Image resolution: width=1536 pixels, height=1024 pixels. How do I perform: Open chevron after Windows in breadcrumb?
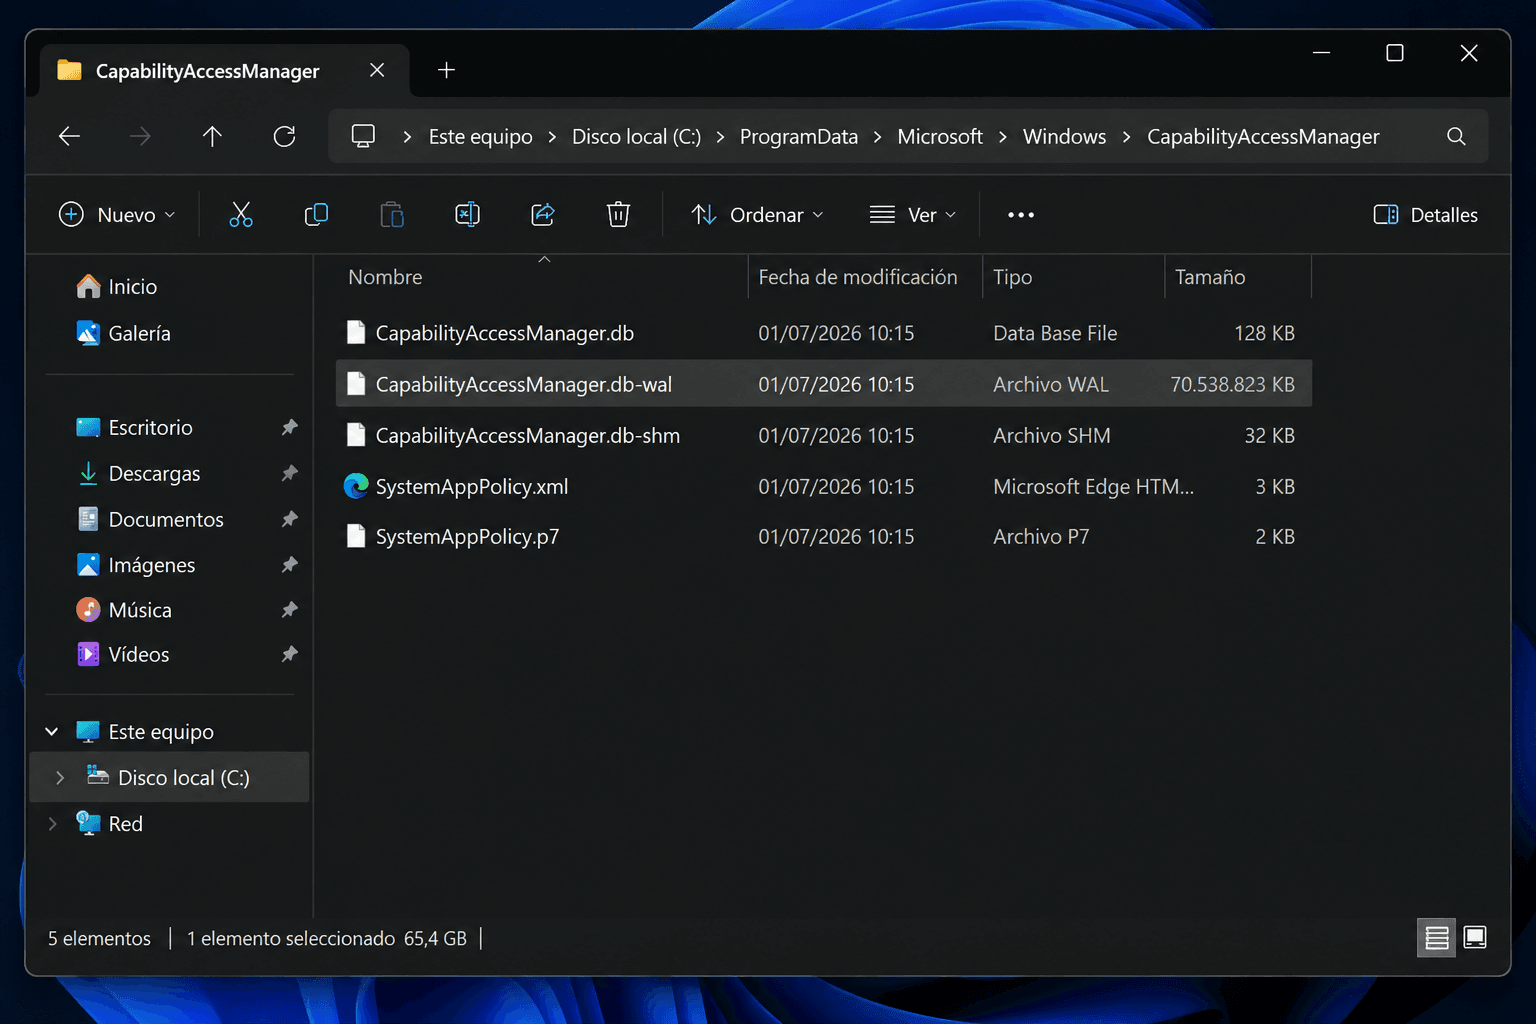click(1126, 137)
